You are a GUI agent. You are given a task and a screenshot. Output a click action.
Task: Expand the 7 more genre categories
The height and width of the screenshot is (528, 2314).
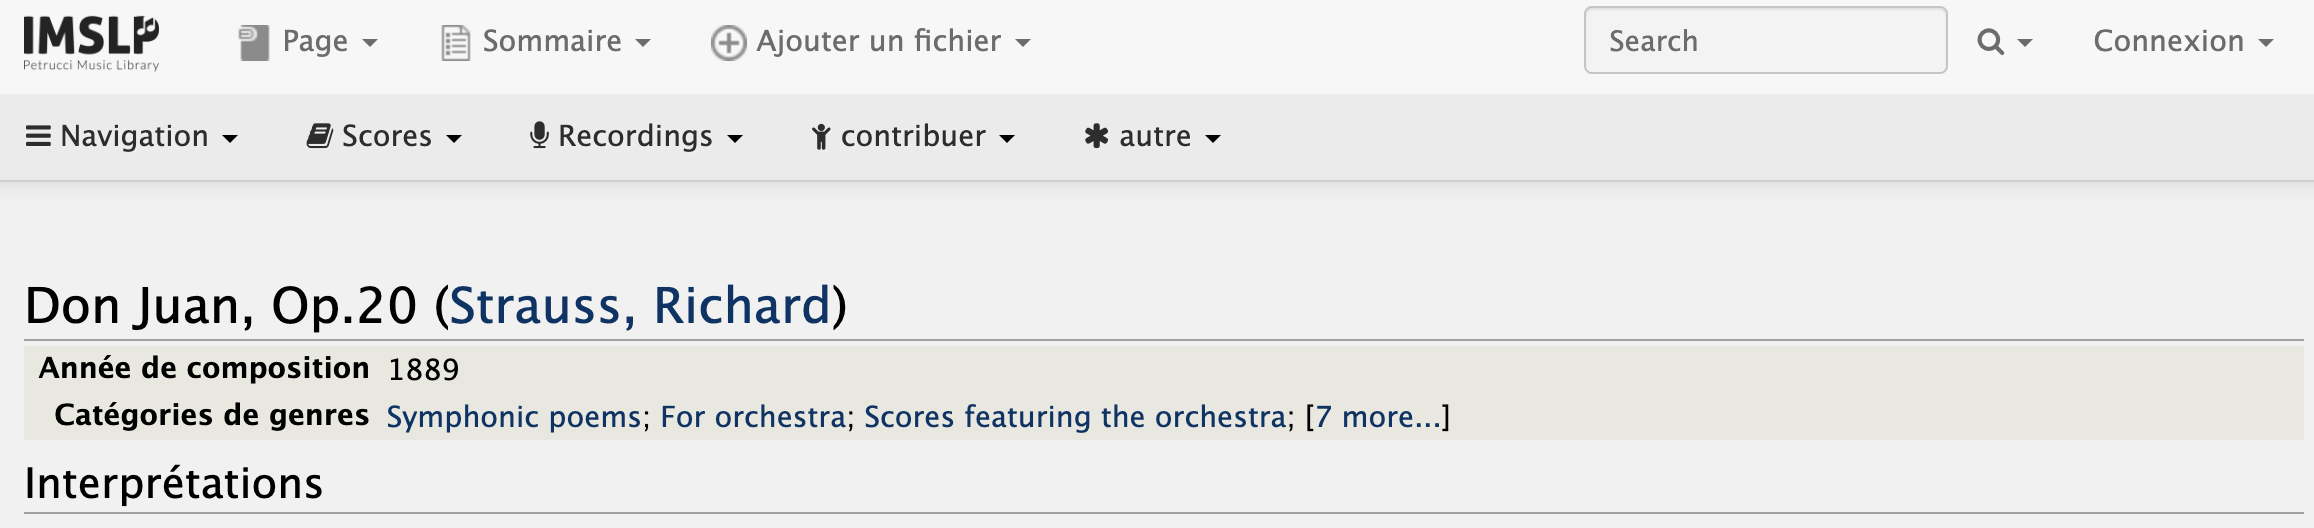click(x=1377, y=416)
